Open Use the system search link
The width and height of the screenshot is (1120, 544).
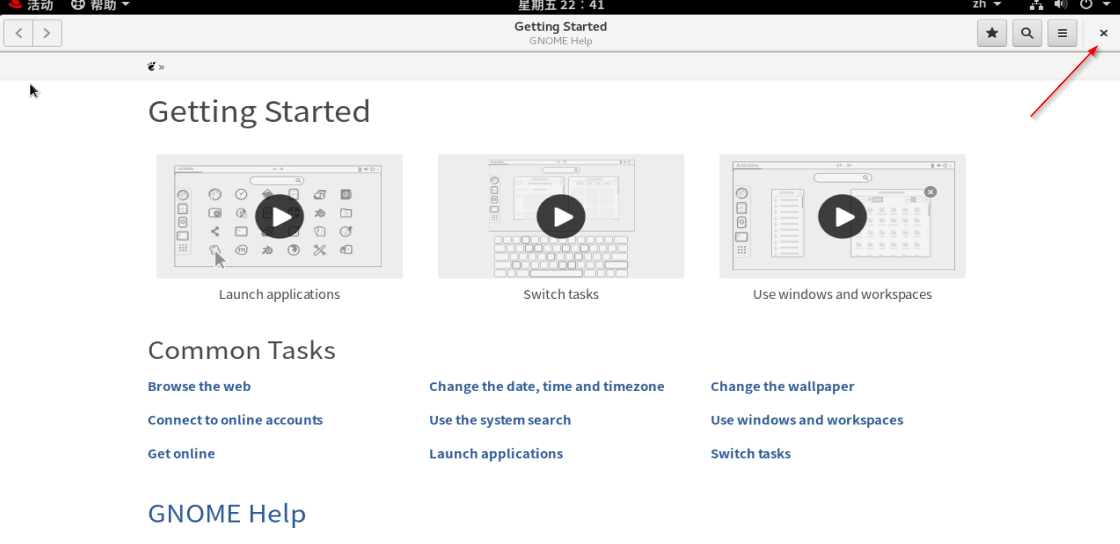[x=500, y=420]
